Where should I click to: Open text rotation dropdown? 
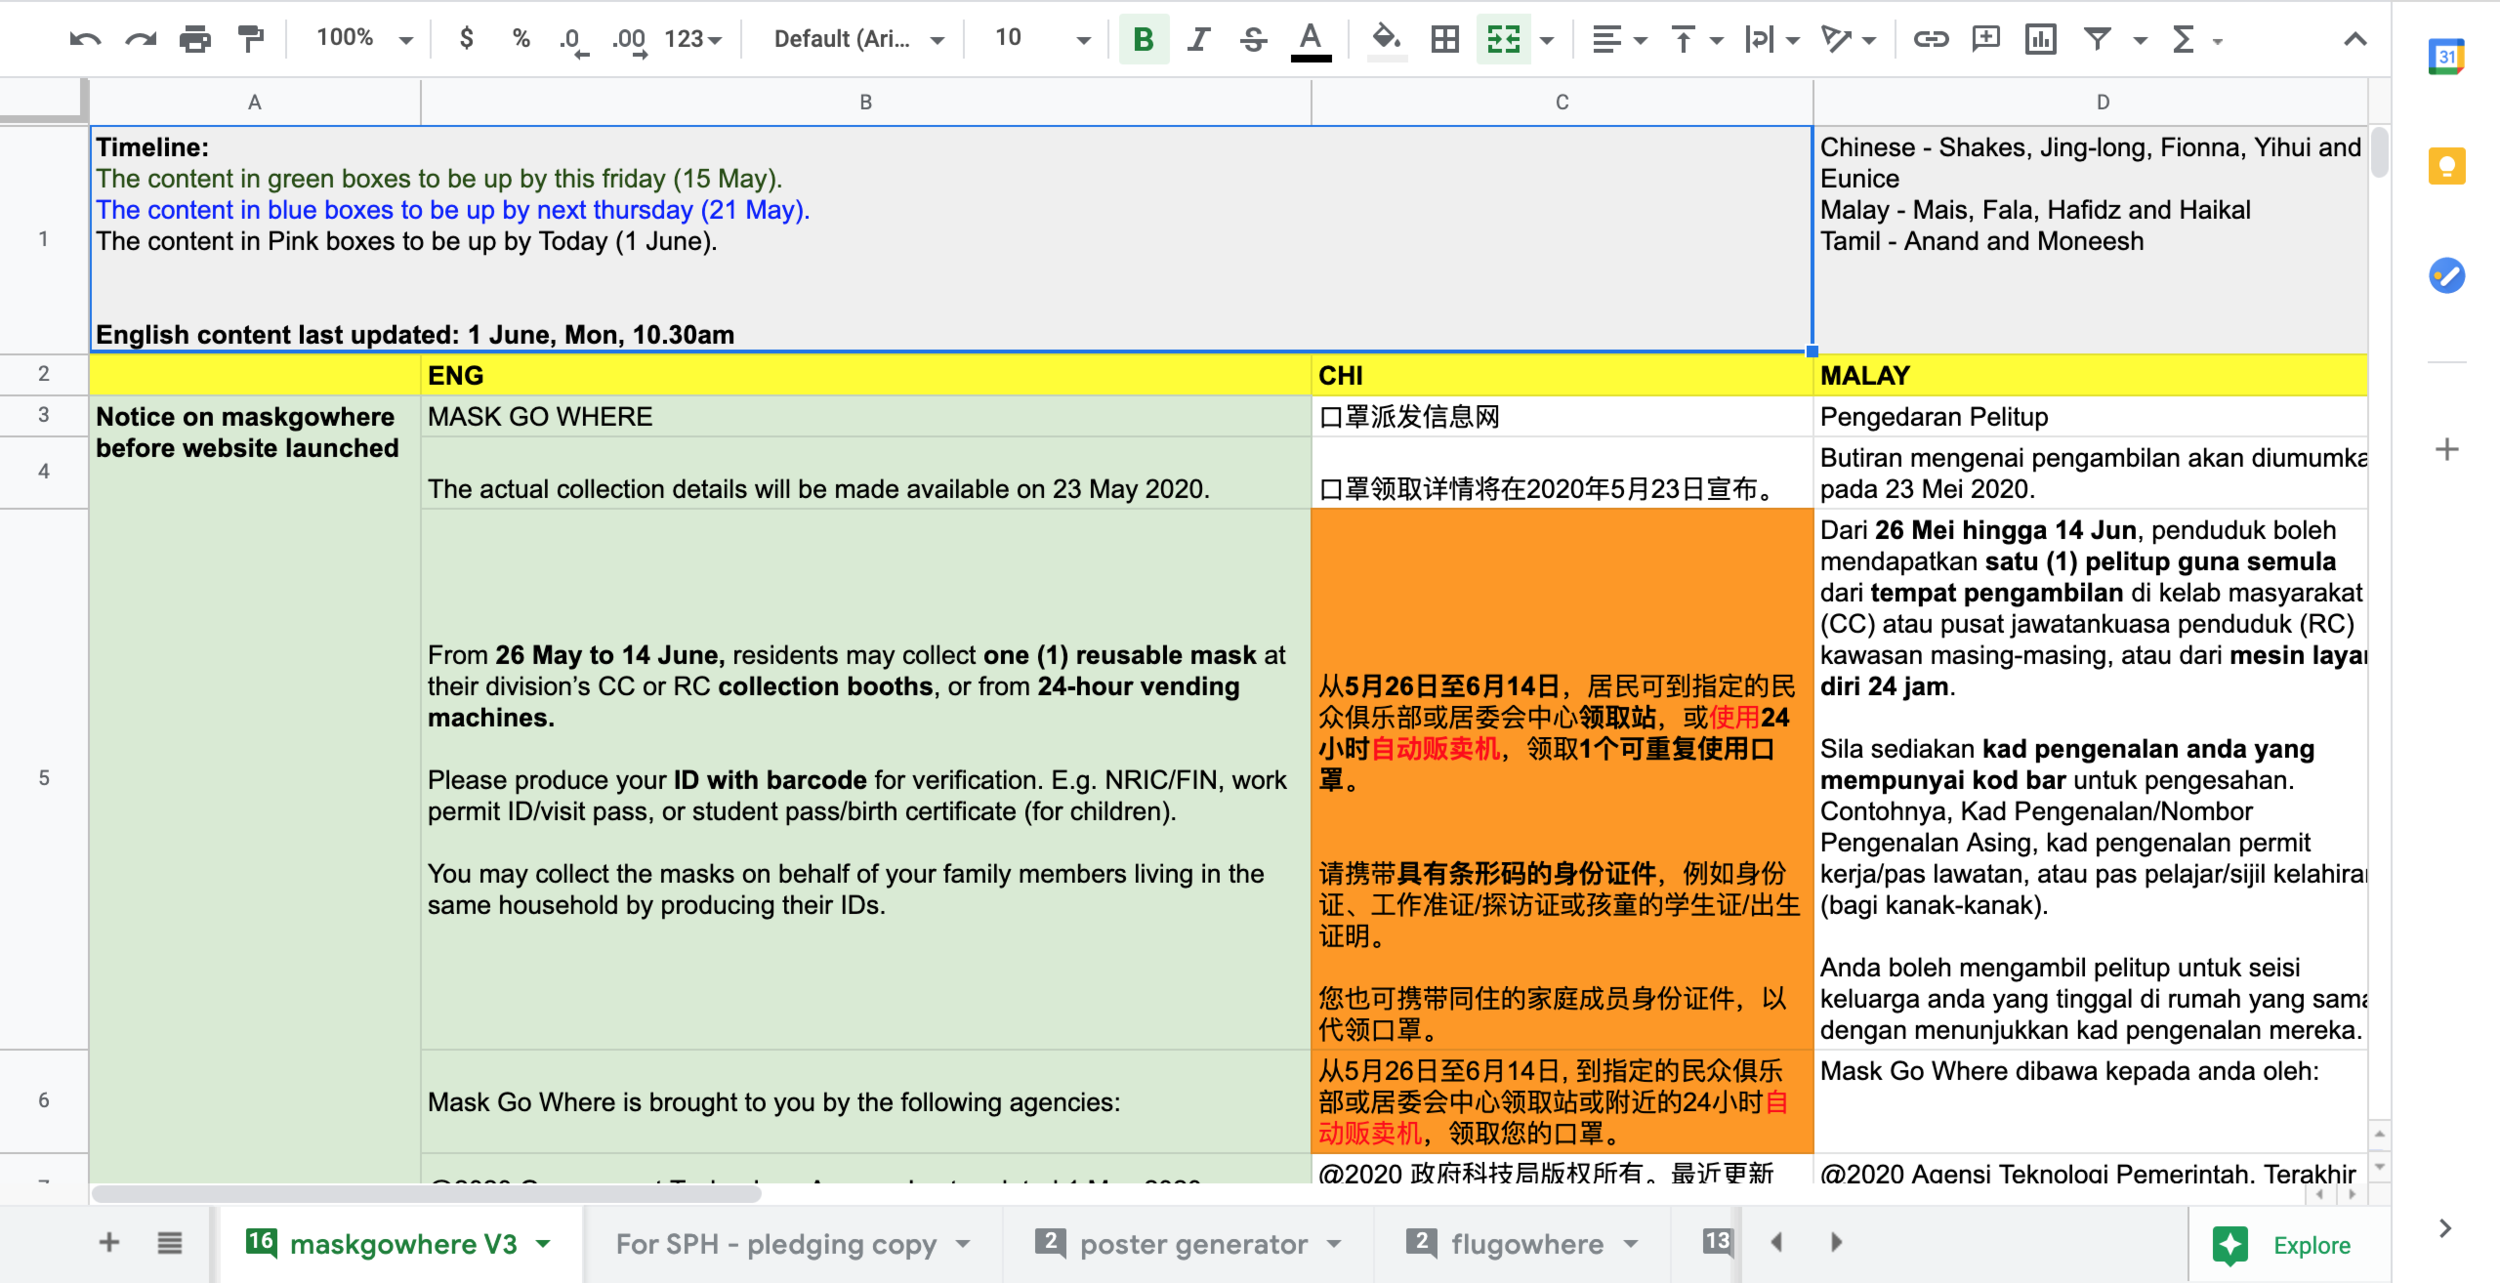(1847, 39)
